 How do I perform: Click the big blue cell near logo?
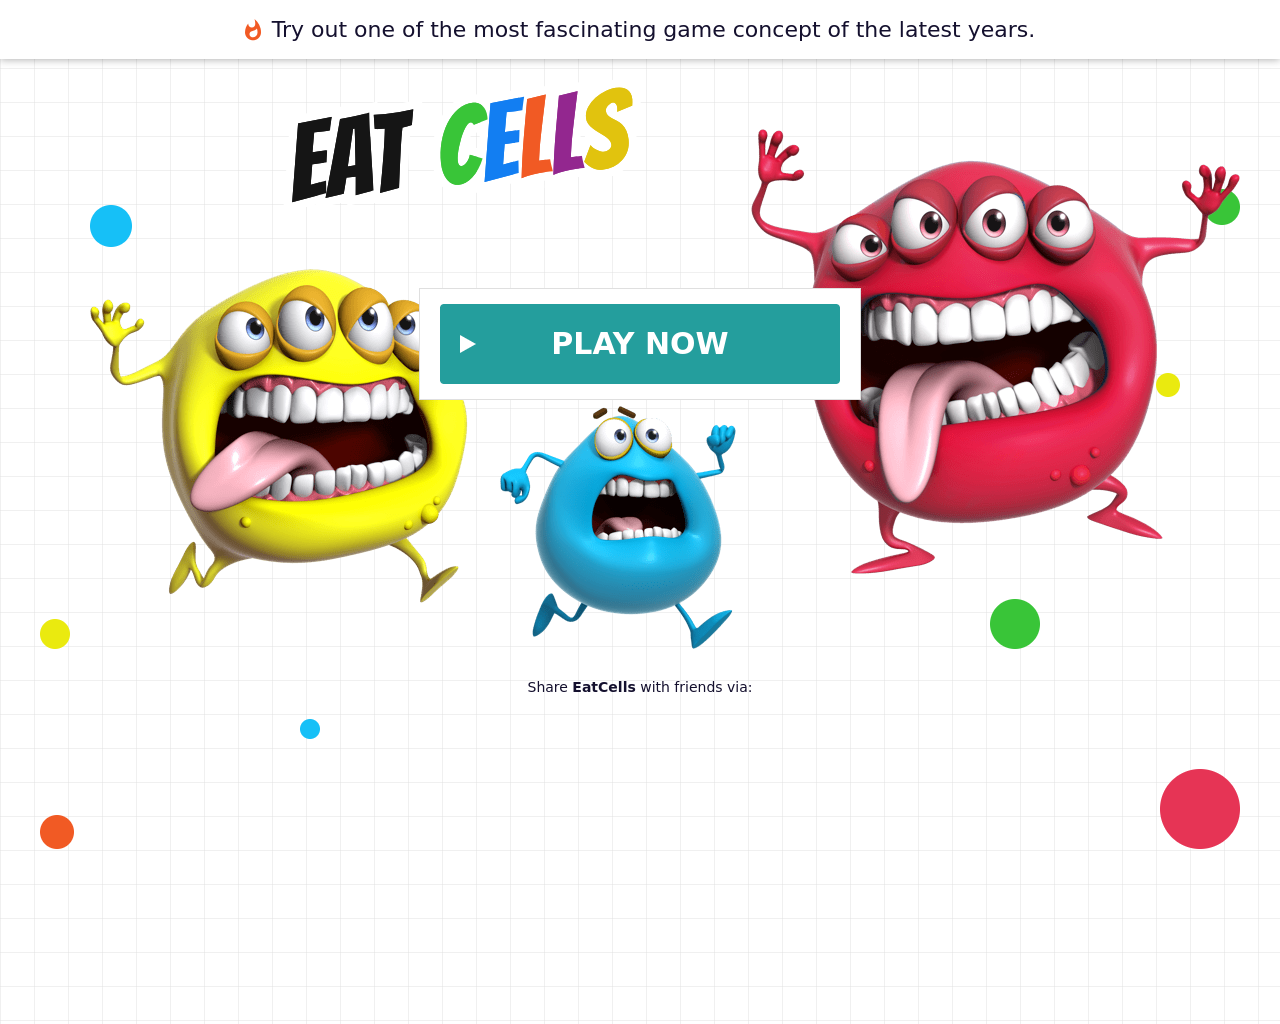coord(111,226)
